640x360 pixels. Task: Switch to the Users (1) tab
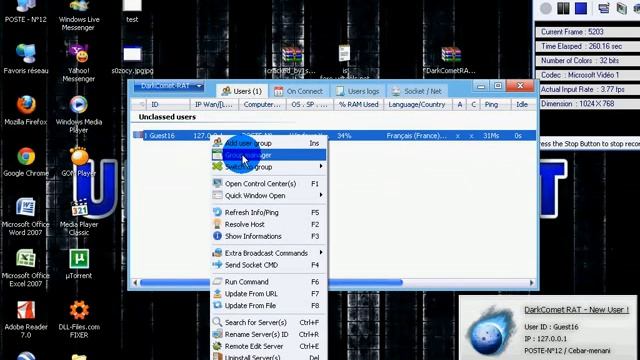pos(242,91)
